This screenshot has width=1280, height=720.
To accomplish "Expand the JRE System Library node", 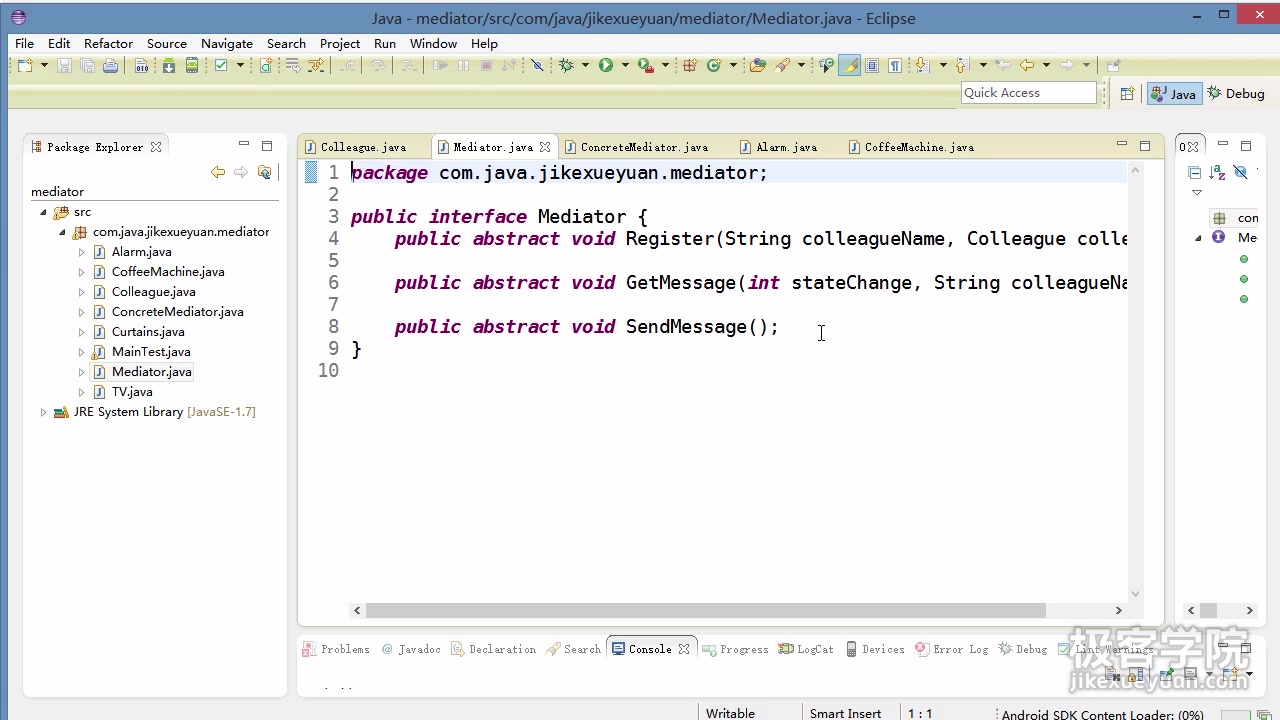I will click(43, 412).
